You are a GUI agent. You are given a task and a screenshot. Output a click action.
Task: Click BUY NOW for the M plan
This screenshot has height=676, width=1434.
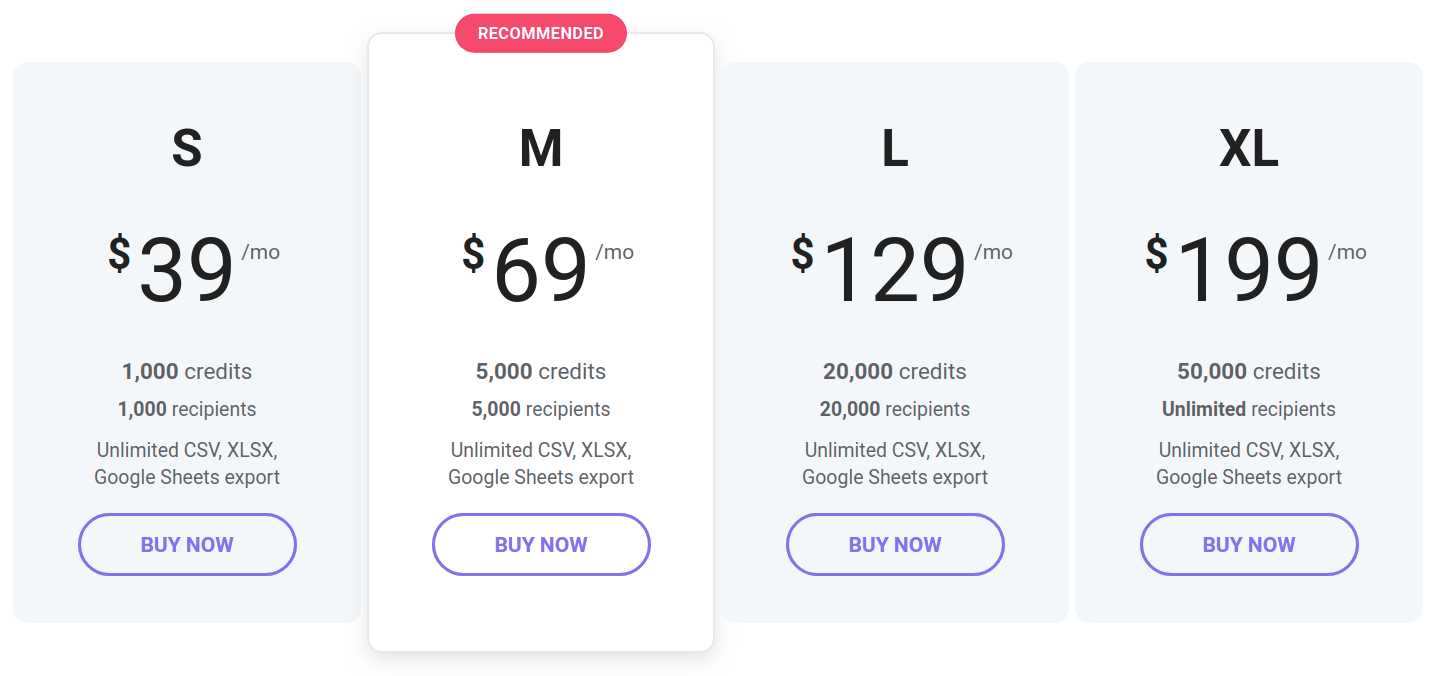point(541,544)
